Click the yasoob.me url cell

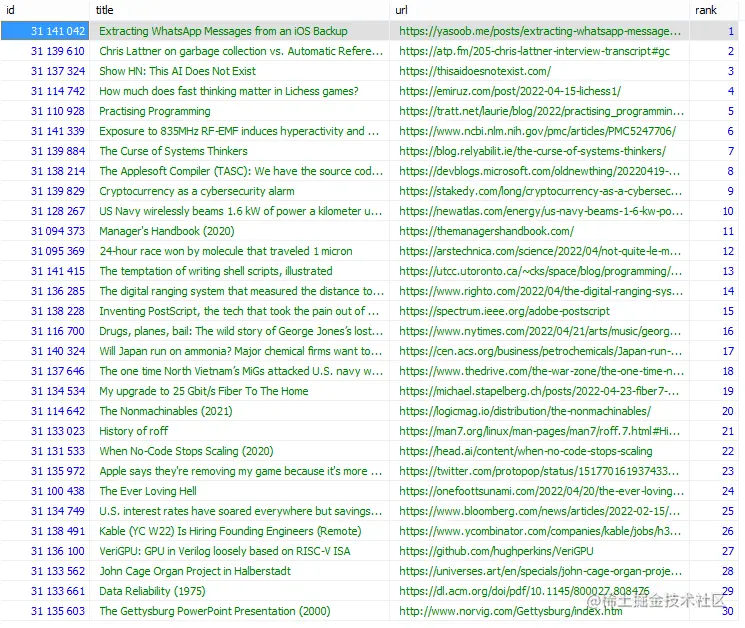coord(539,31)
